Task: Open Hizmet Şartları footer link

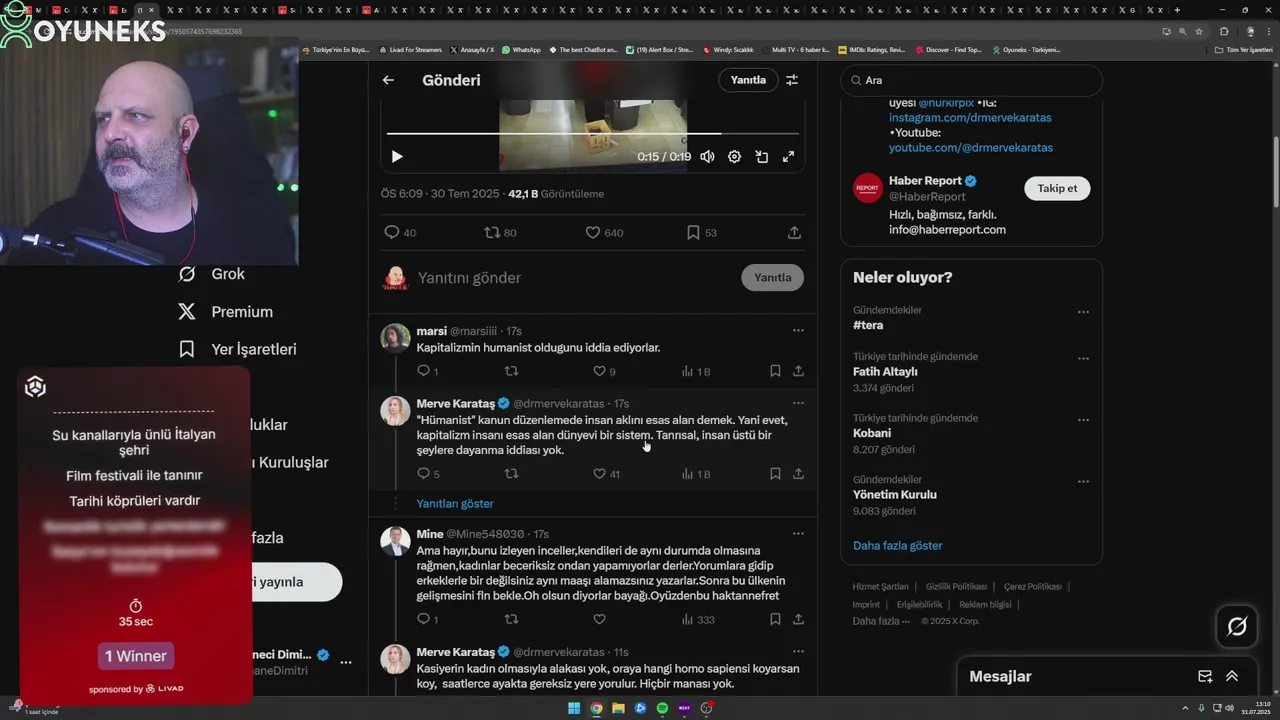Action: (x=880, y=587)
